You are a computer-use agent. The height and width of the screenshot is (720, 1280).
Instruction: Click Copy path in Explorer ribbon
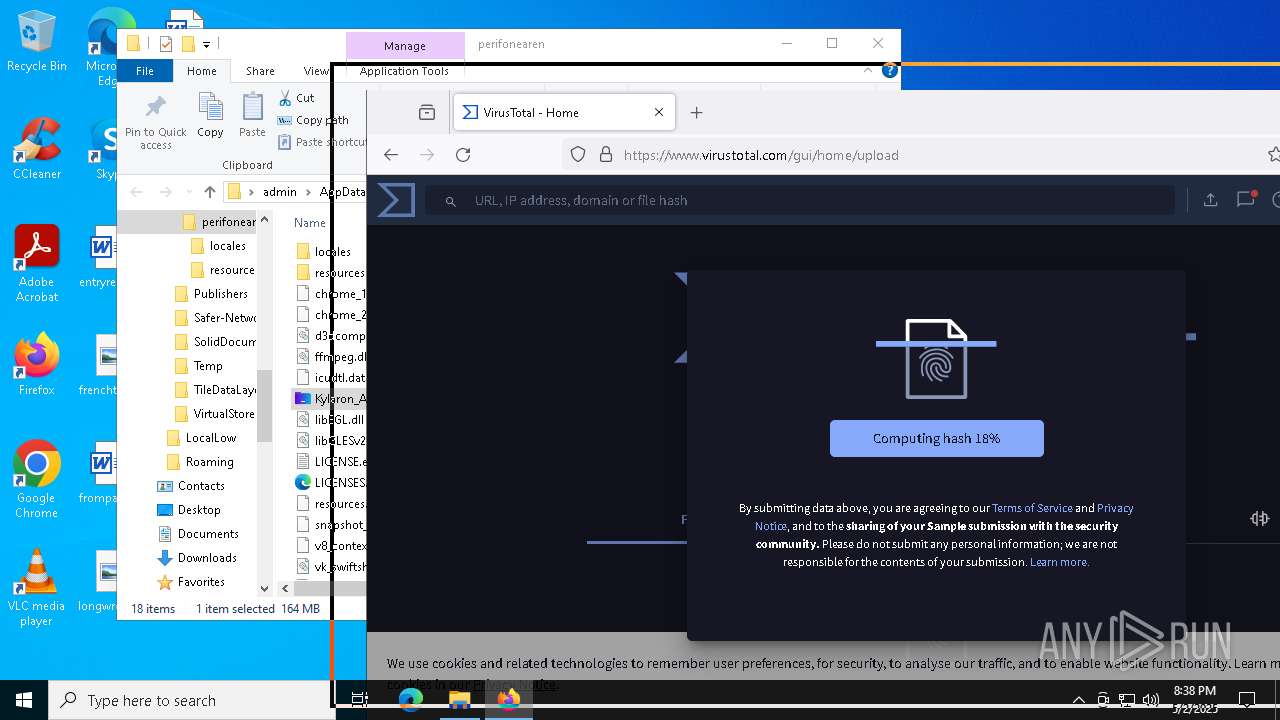pos(313,120)
